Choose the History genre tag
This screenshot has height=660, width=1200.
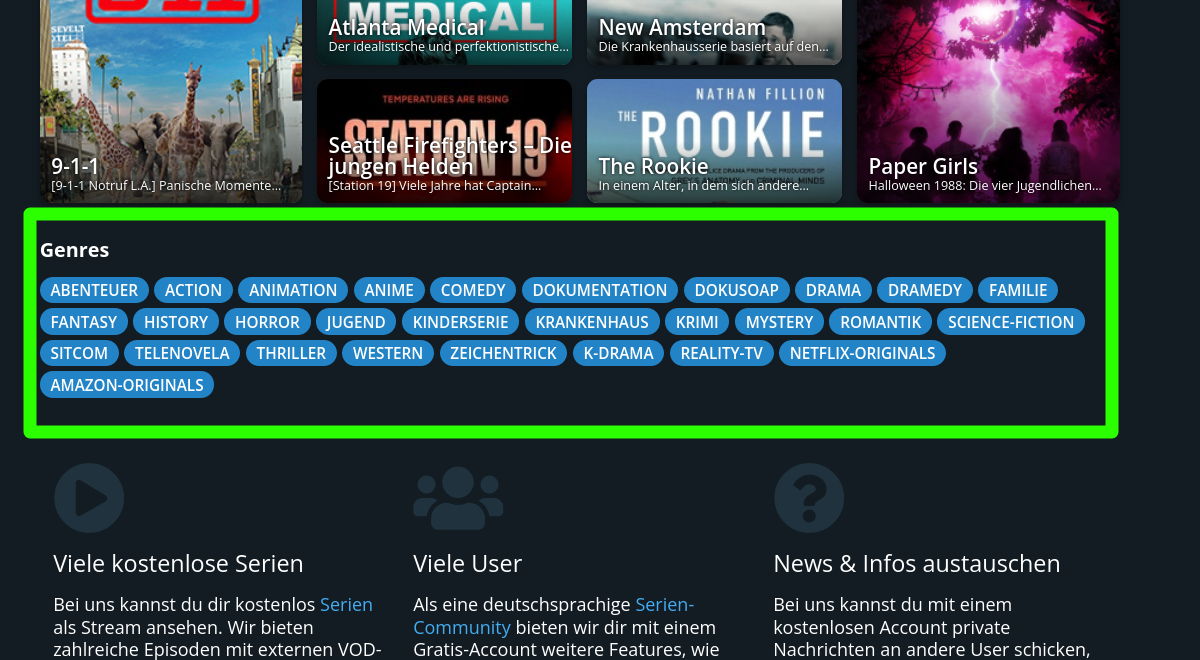coord(176,322)
